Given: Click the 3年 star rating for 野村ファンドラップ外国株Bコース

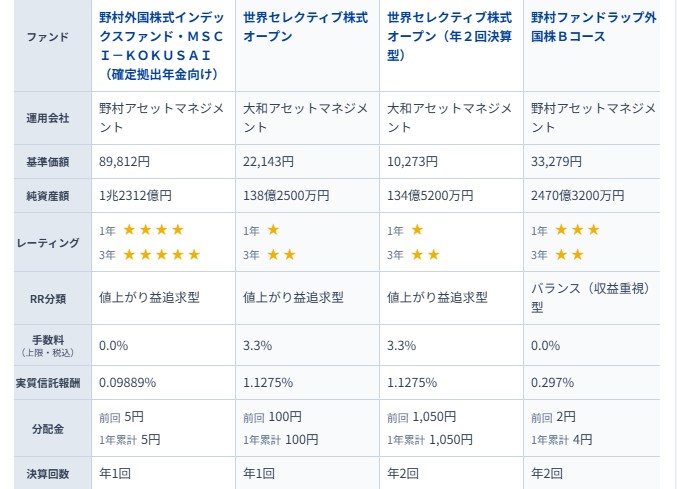Looking at the screenshot, I should coord(569,255).
